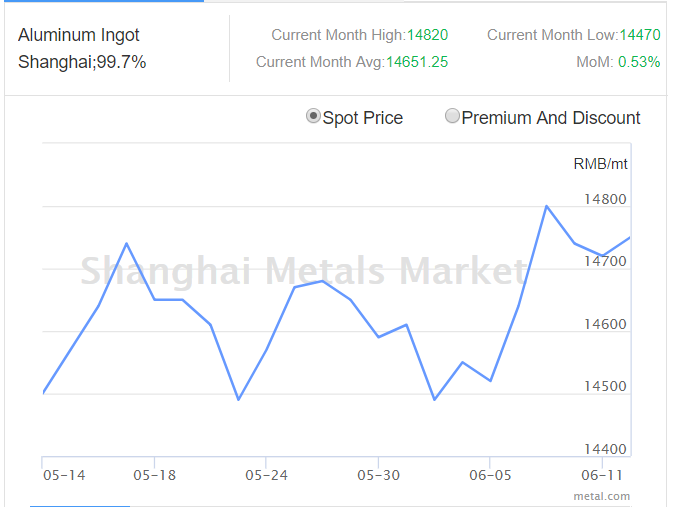
Task: Click the 06-11 date tick label
Action: click(602, 475)
